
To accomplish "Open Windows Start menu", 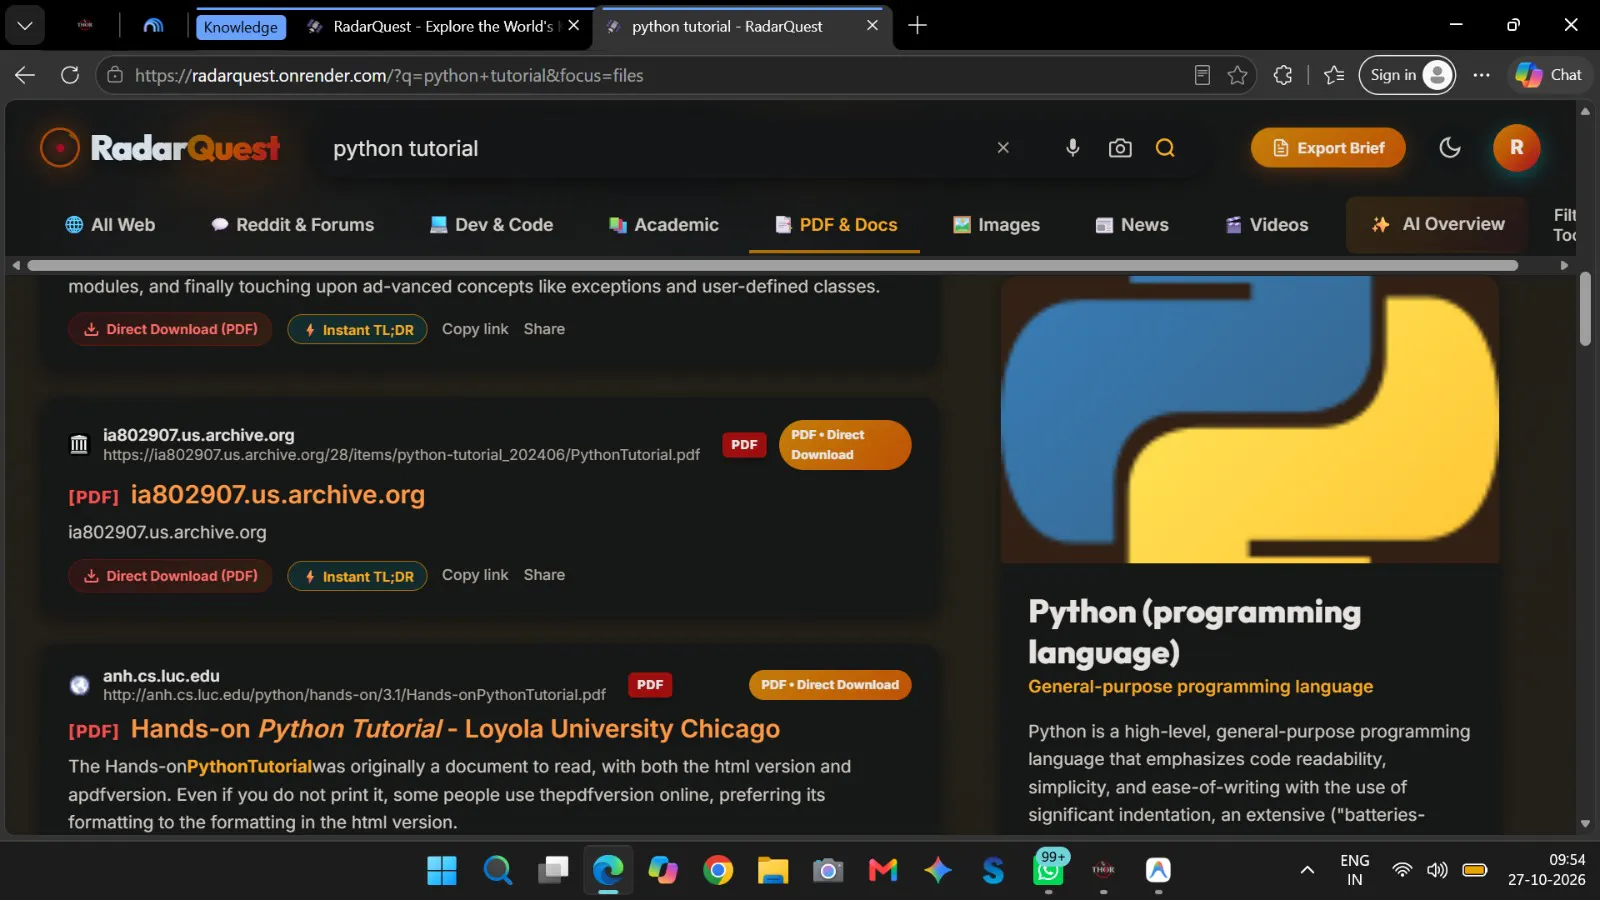I will point(441,870).
